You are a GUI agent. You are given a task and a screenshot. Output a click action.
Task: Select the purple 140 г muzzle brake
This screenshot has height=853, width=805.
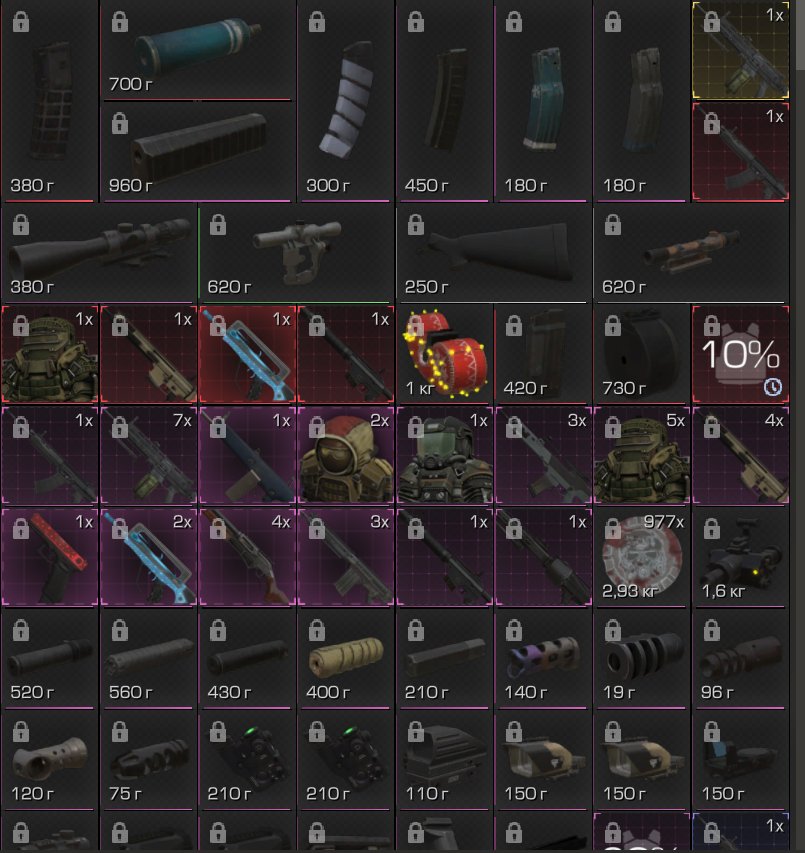click(543, 658)
